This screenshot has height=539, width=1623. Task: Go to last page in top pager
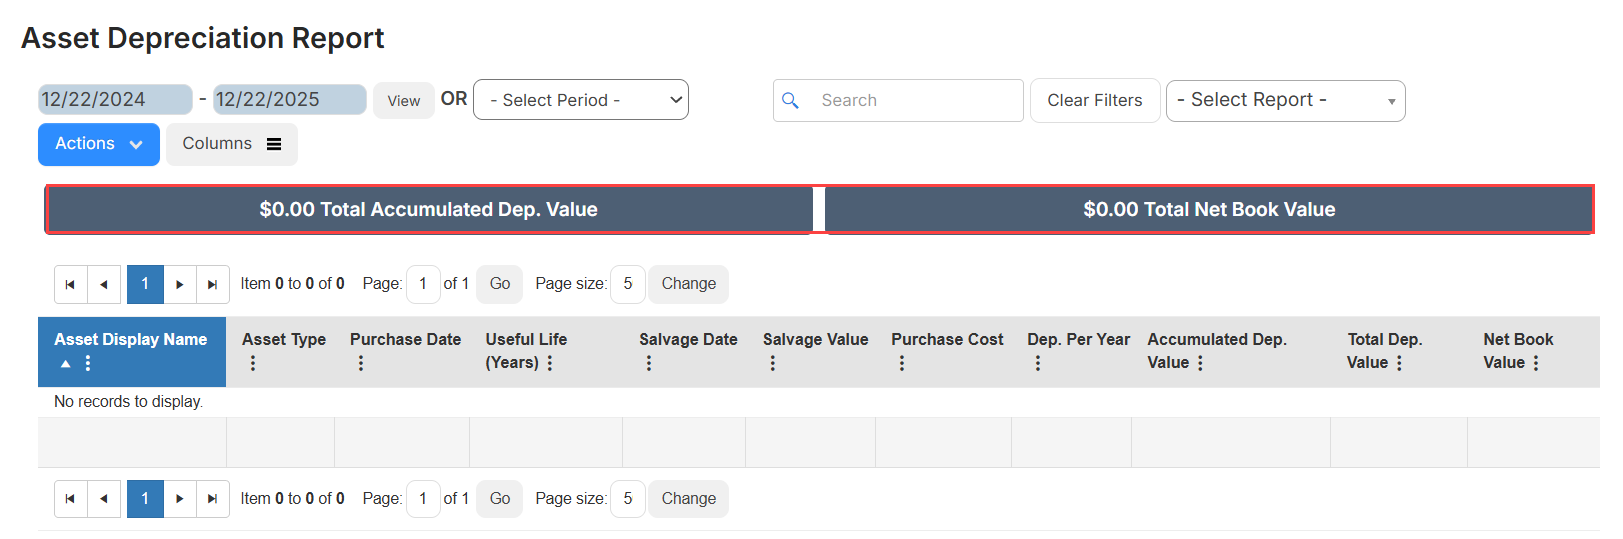(x=212, y=284)
